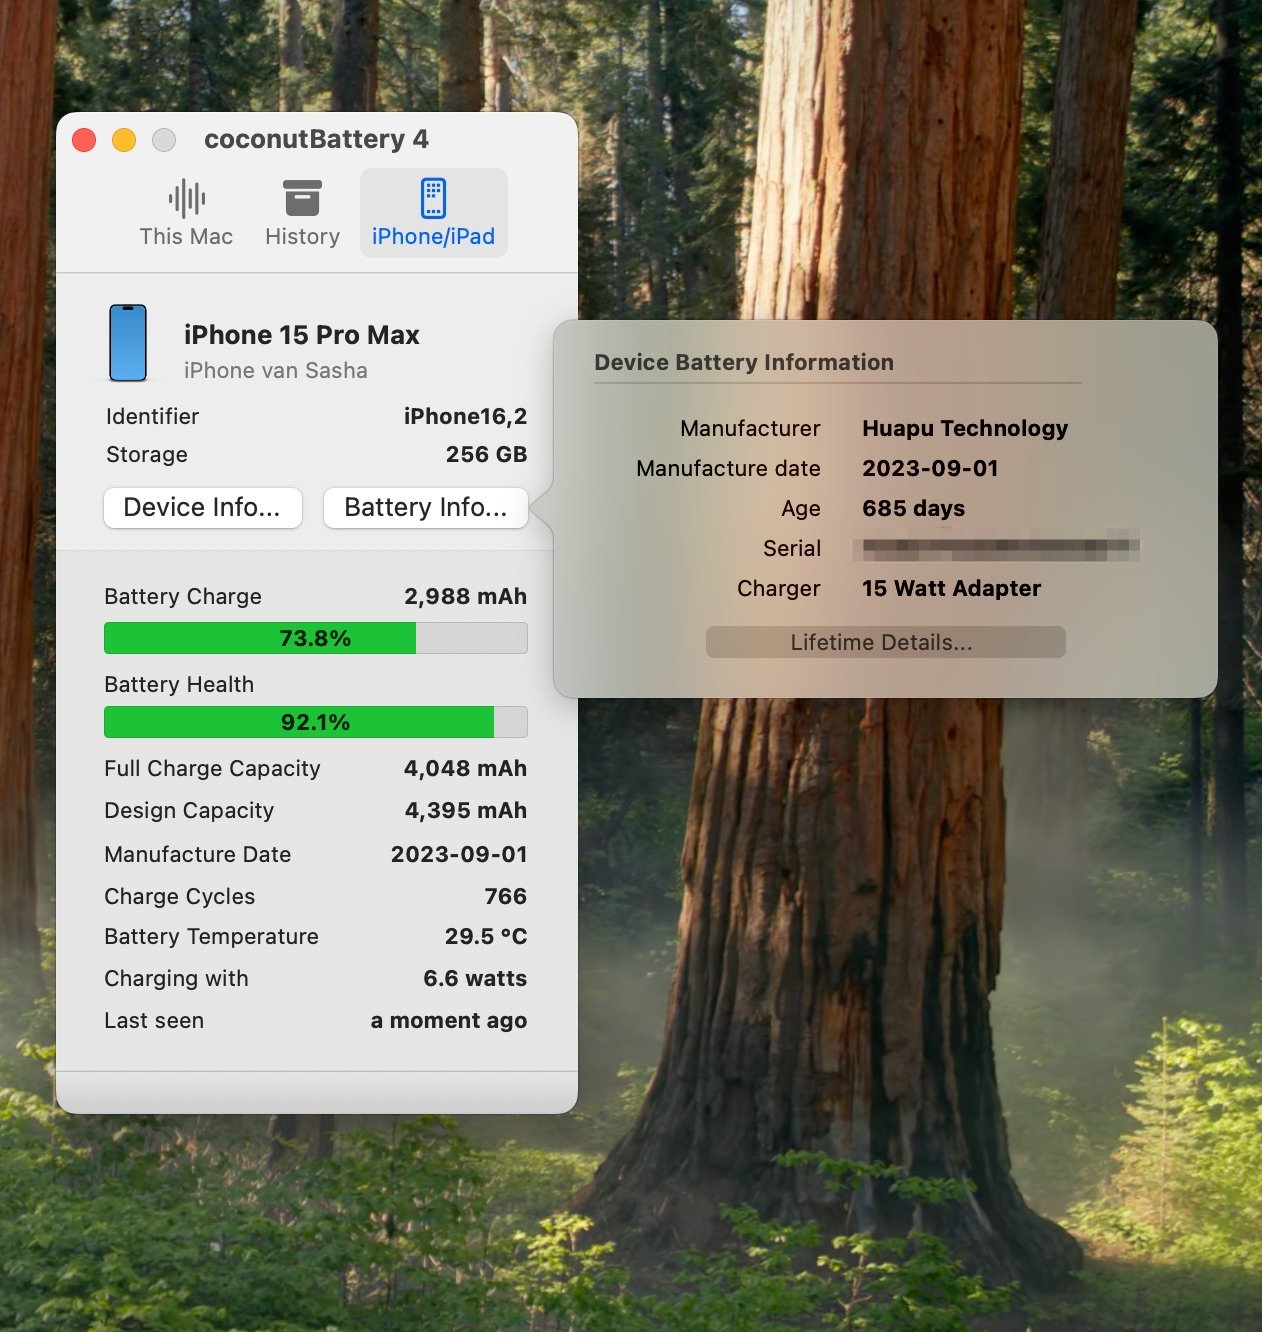Switch to the History tab label
Image resolution: width=1262 pixels, height=1332 pixels.
[302, 237]
